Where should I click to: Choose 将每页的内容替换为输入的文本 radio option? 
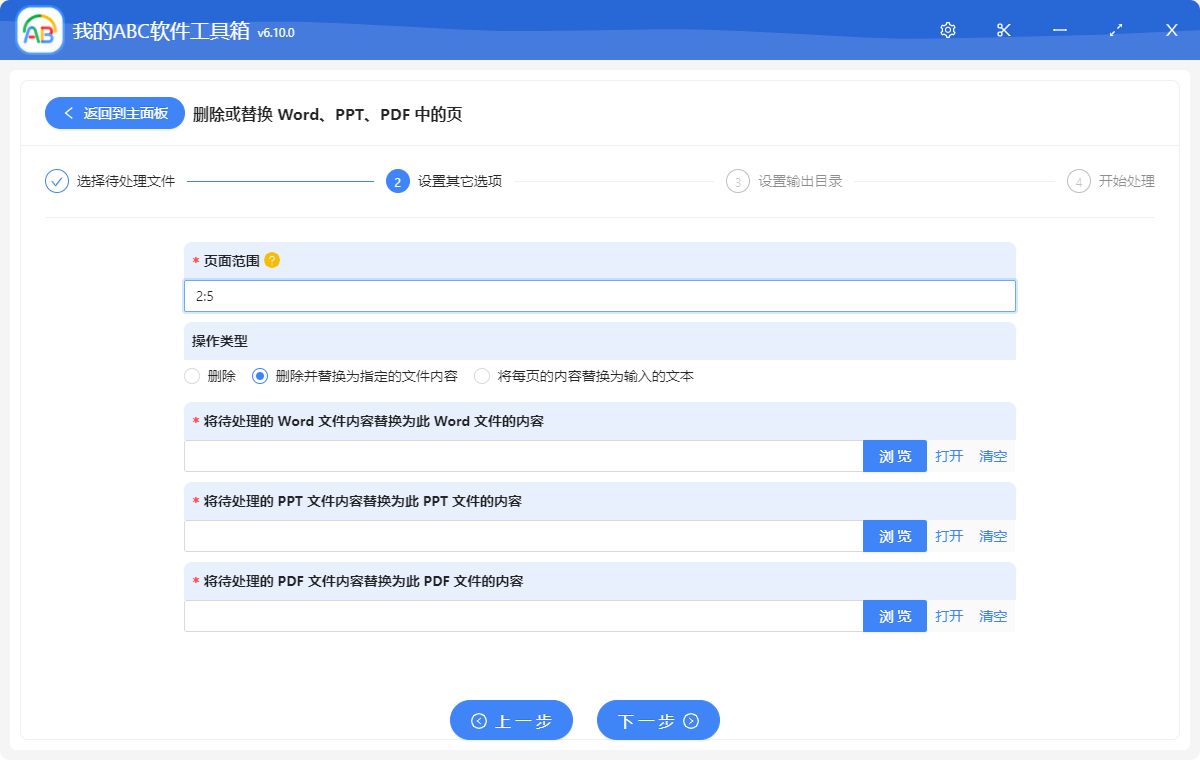[482, 376]
